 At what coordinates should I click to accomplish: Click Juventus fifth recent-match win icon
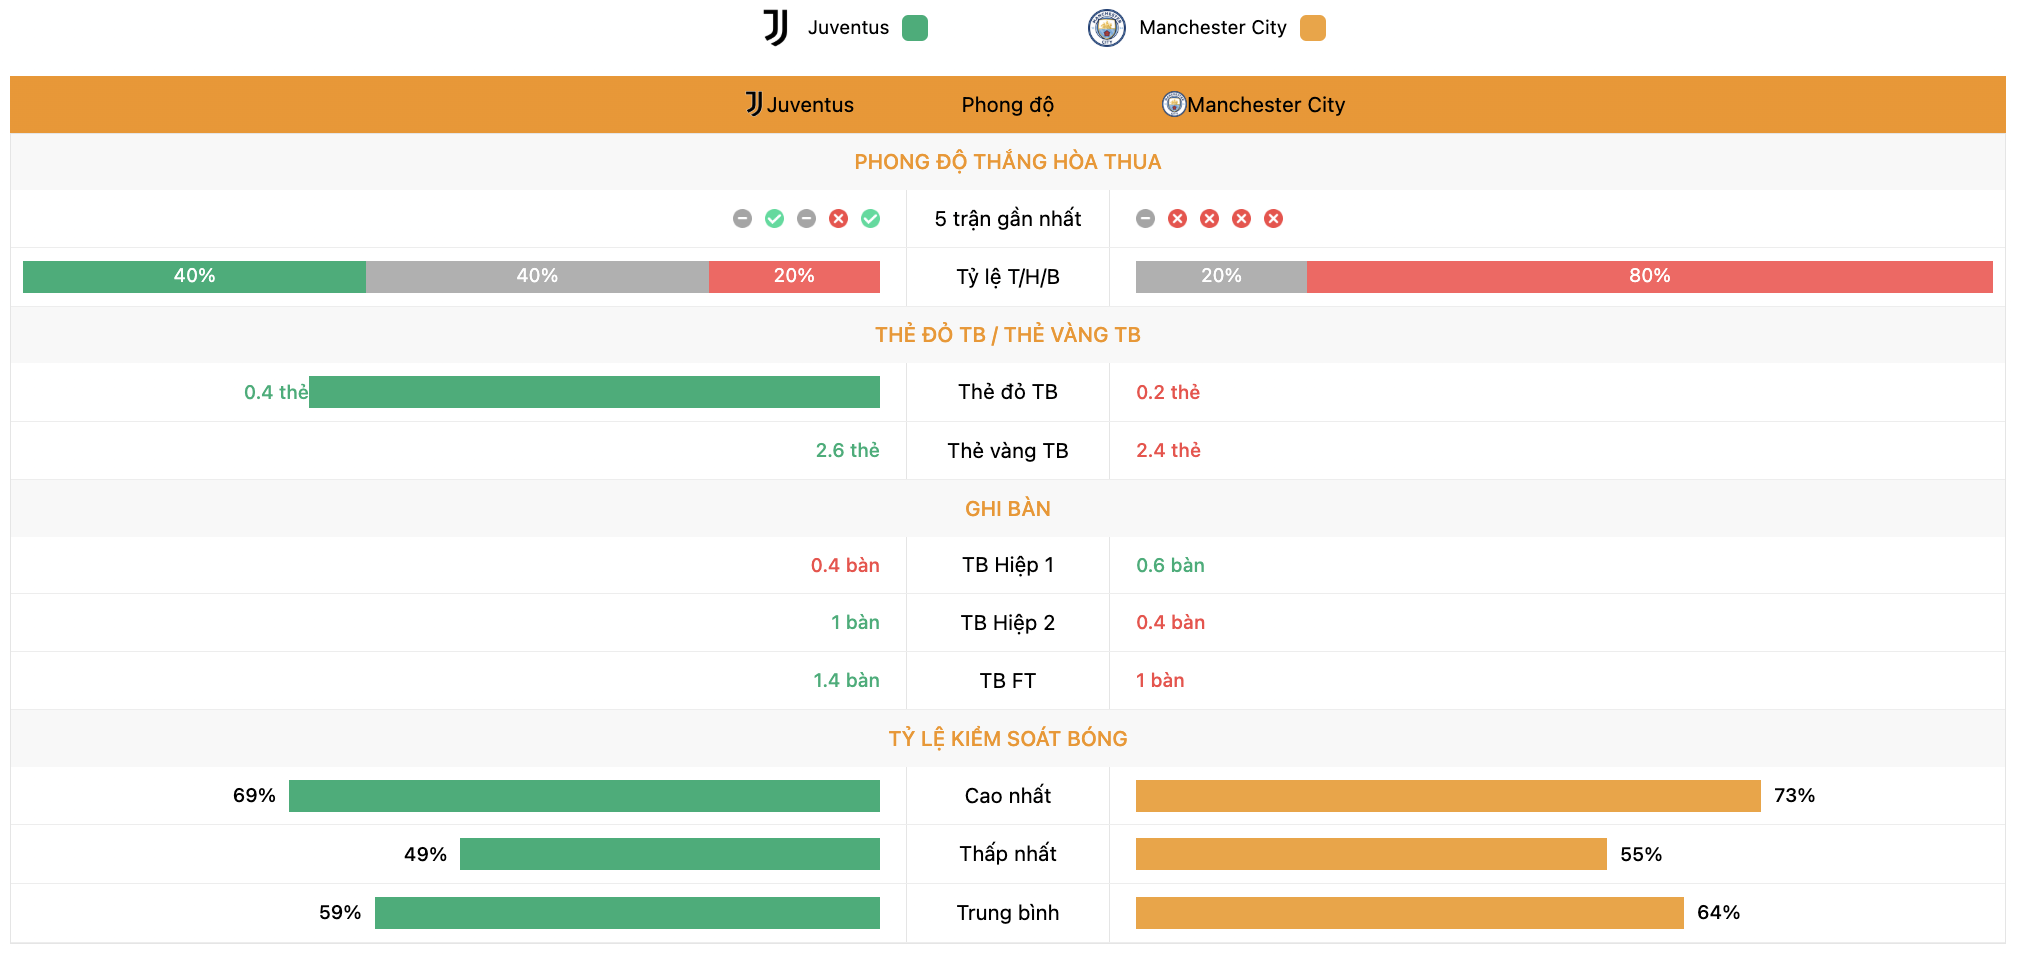[870, 219]
